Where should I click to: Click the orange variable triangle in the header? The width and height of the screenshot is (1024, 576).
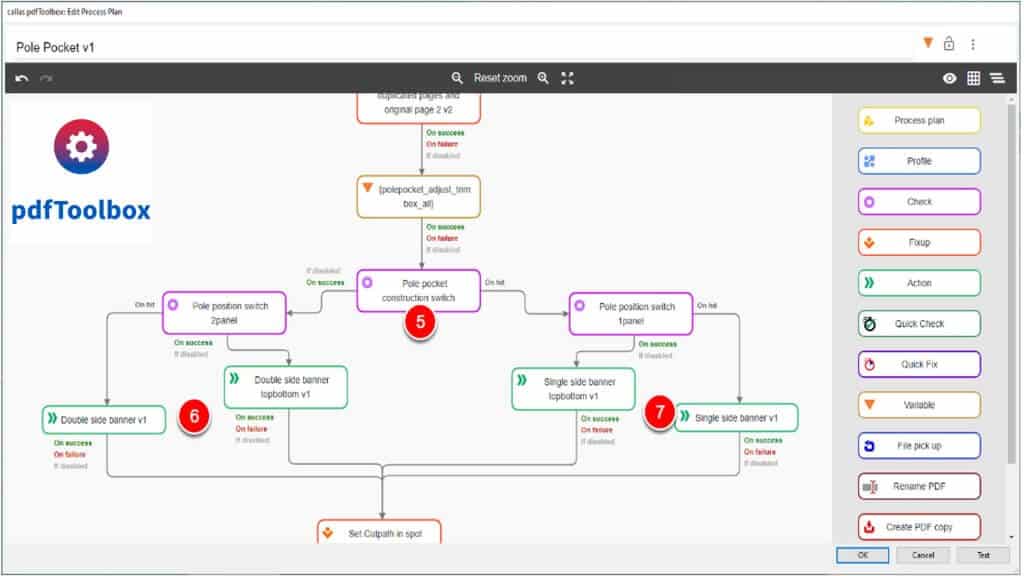click(x=928, y=42)
